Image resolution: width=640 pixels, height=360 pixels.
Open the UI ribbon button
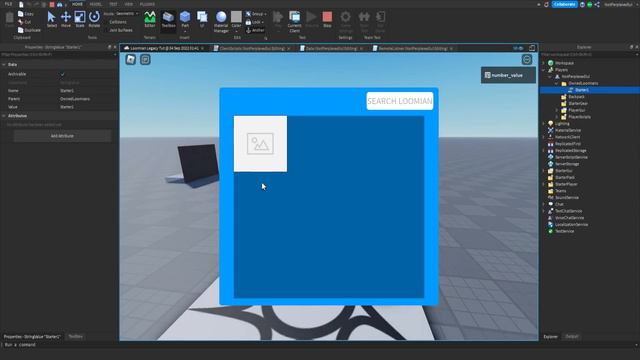click(x=202, y=19)
